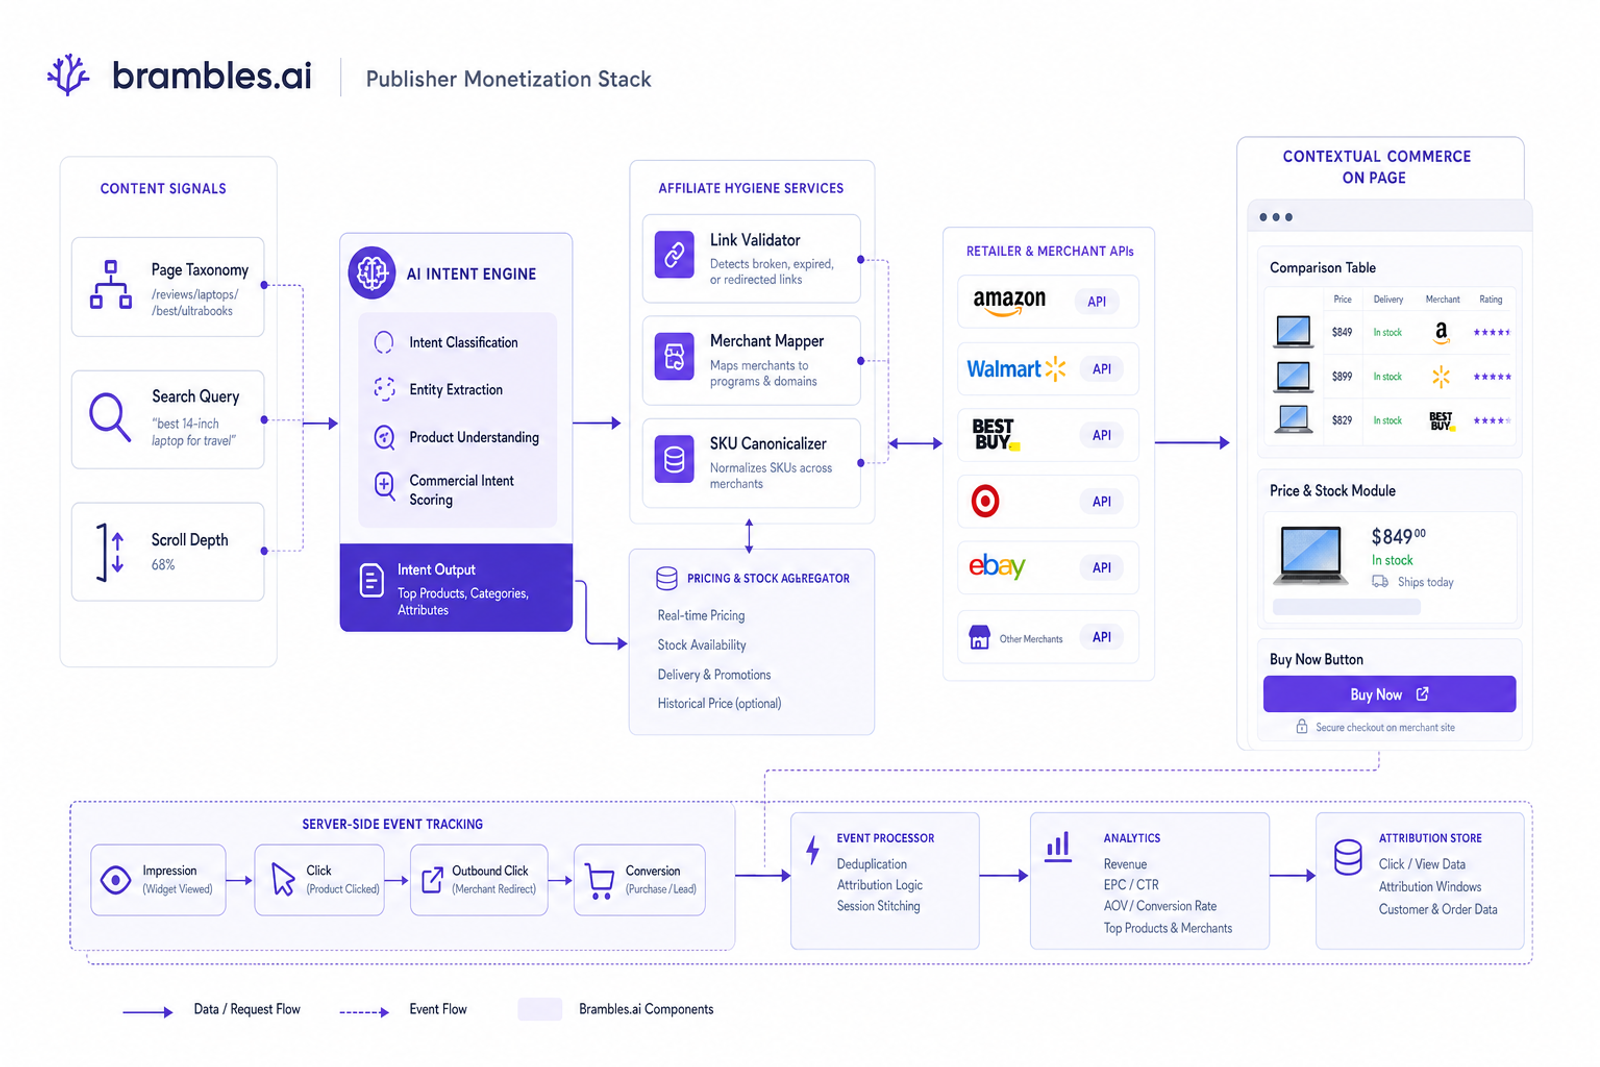Click the Merchant Mapper icon
Screen dimensions: 1600x1067
tap(674, 357)
